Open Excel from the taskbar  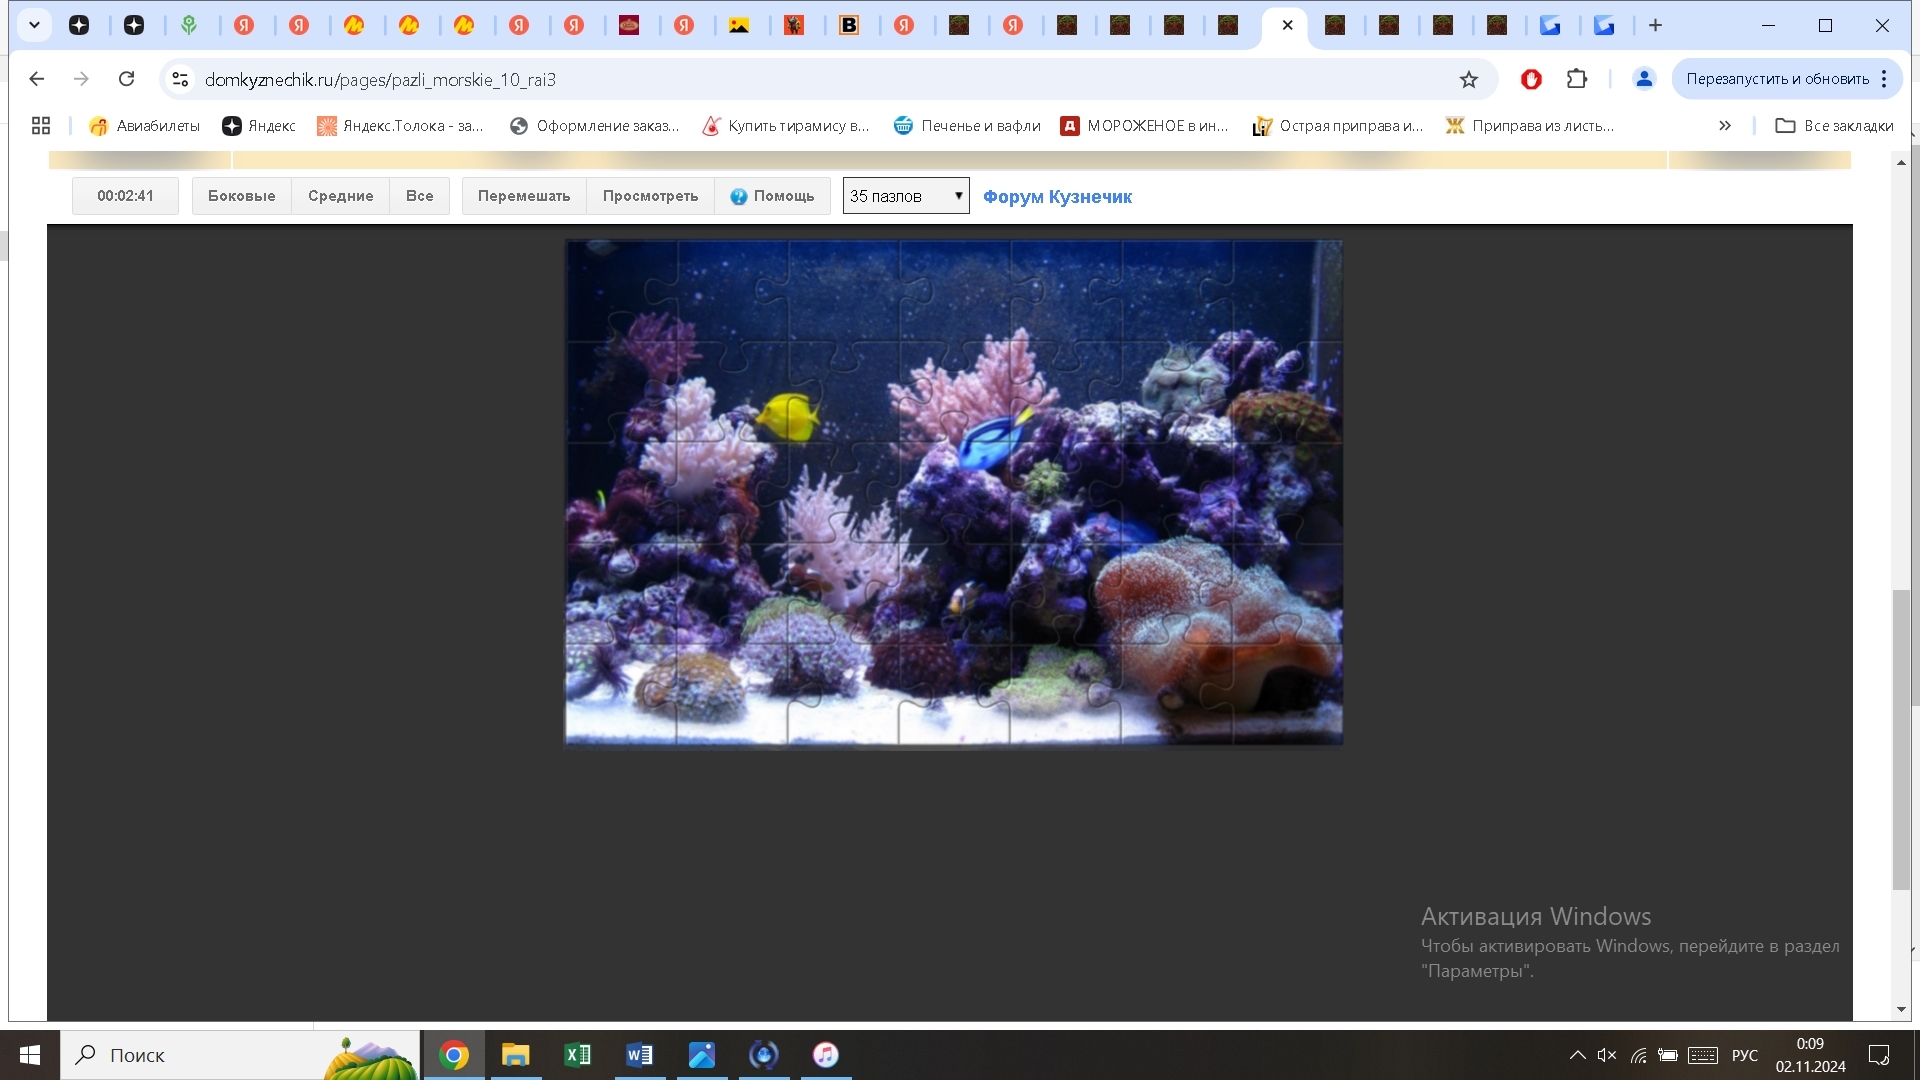coord(578,1055)
